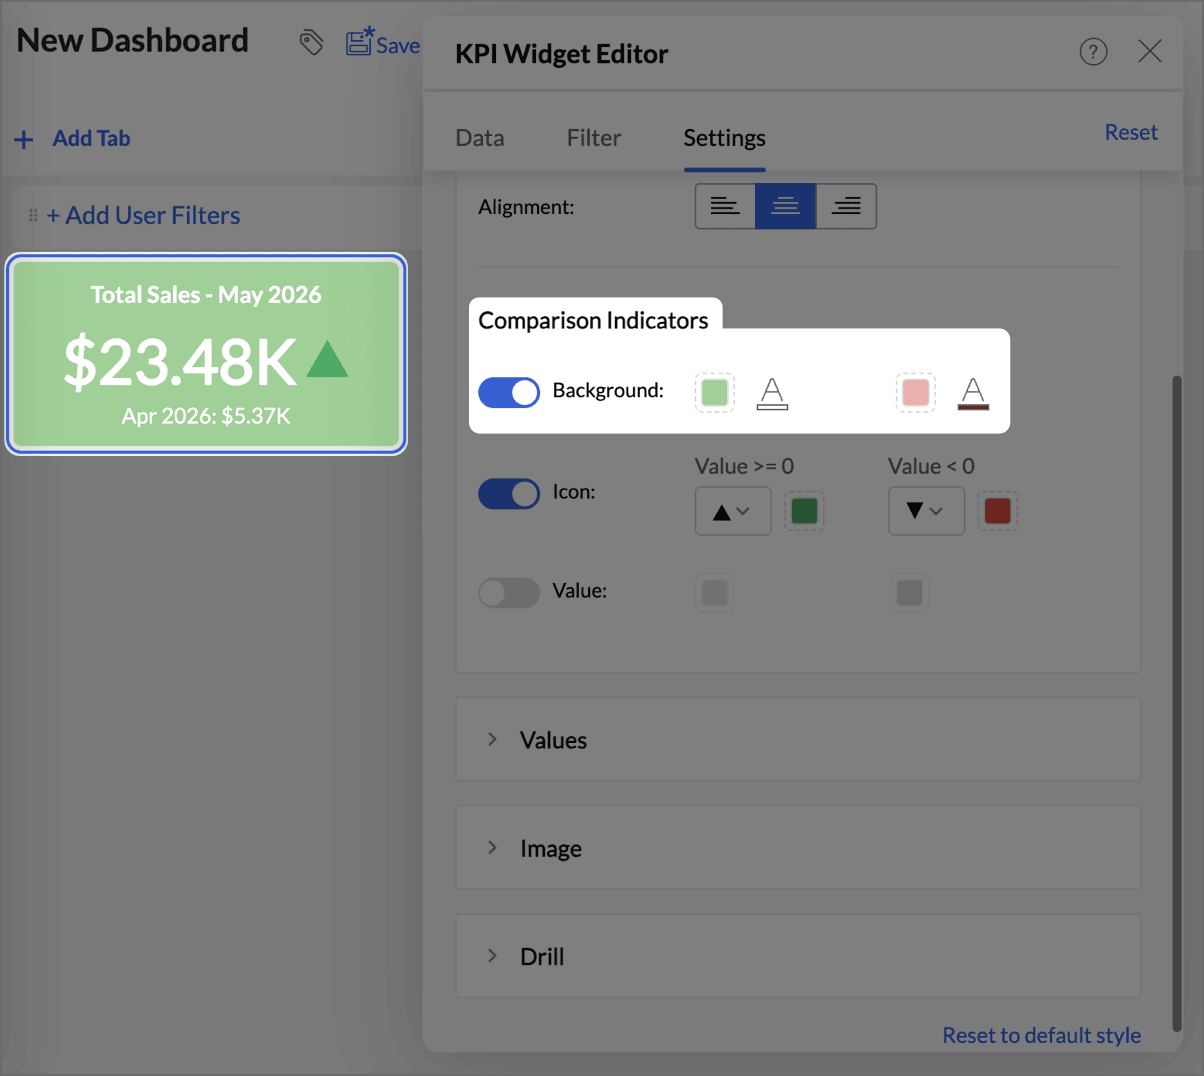Pick the pink background color swatch
The width and height of the screenshot is (1204, 1076).
(915, 392)
